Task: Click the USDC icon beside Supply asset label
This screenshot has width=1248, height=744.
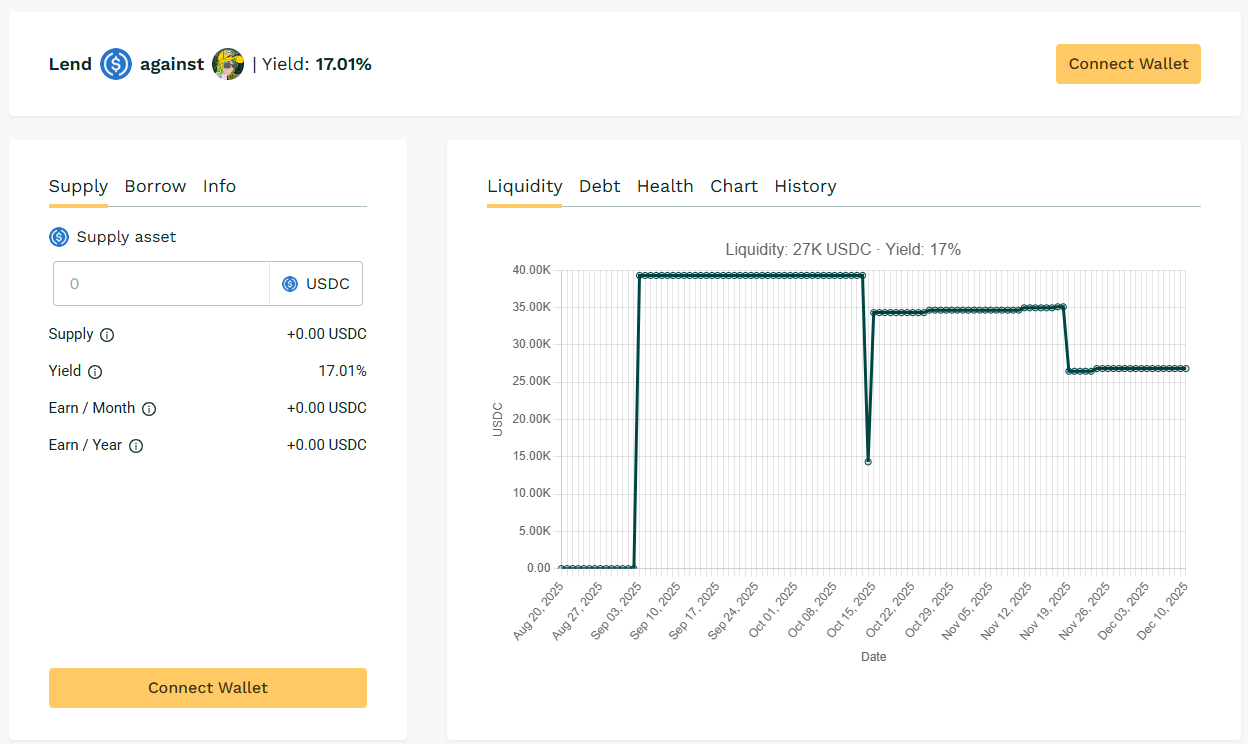Action: (59, 237)
